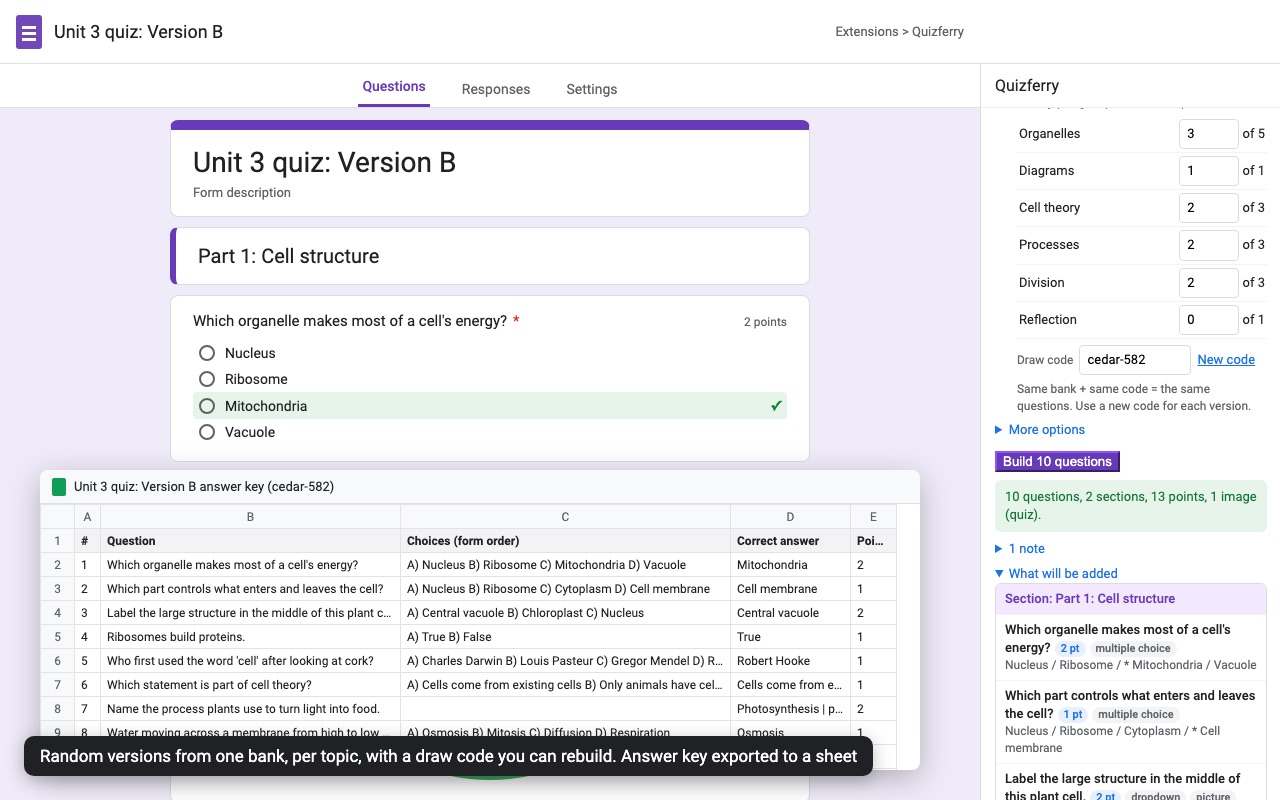Click the Form description text
The width and height of the screenshot is (1280, 800).
(x=242, y=193)
